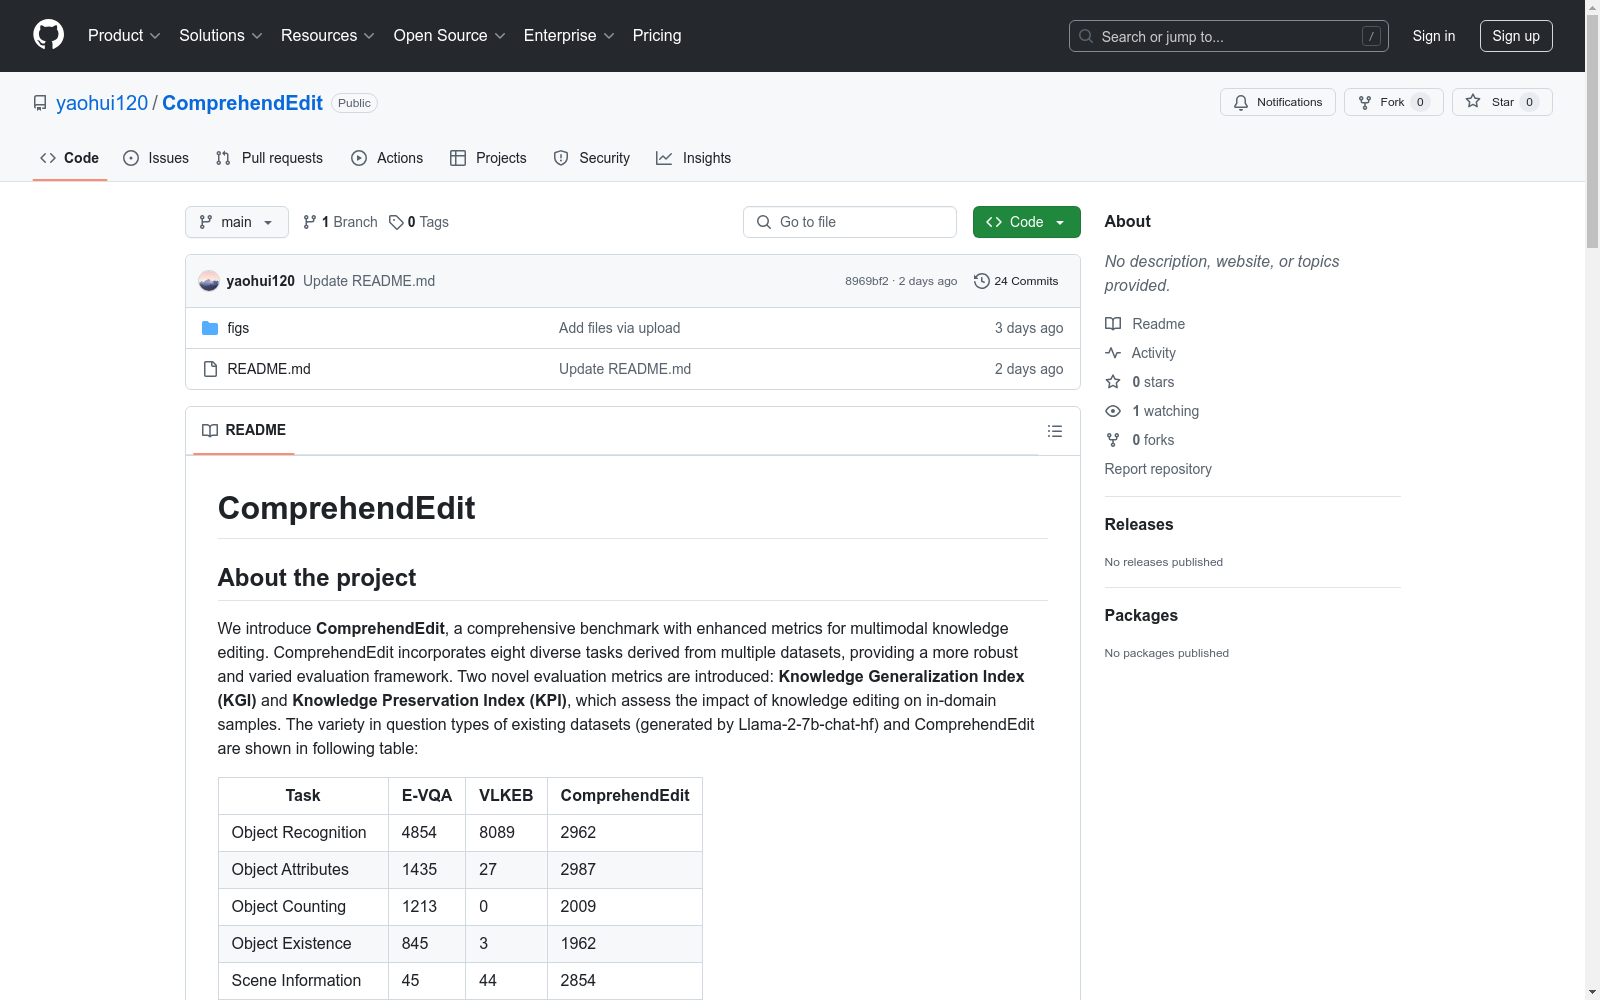The image size is (1600, 1000).
Task: Open the Product dropdown menu
Action: [124, 35]
